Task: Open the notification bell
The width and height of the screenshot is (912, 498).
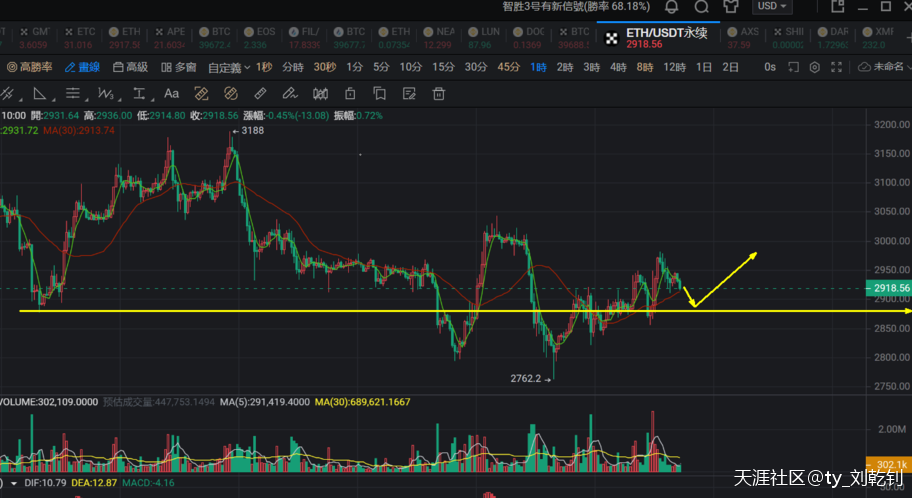Action: coord(702,7)
